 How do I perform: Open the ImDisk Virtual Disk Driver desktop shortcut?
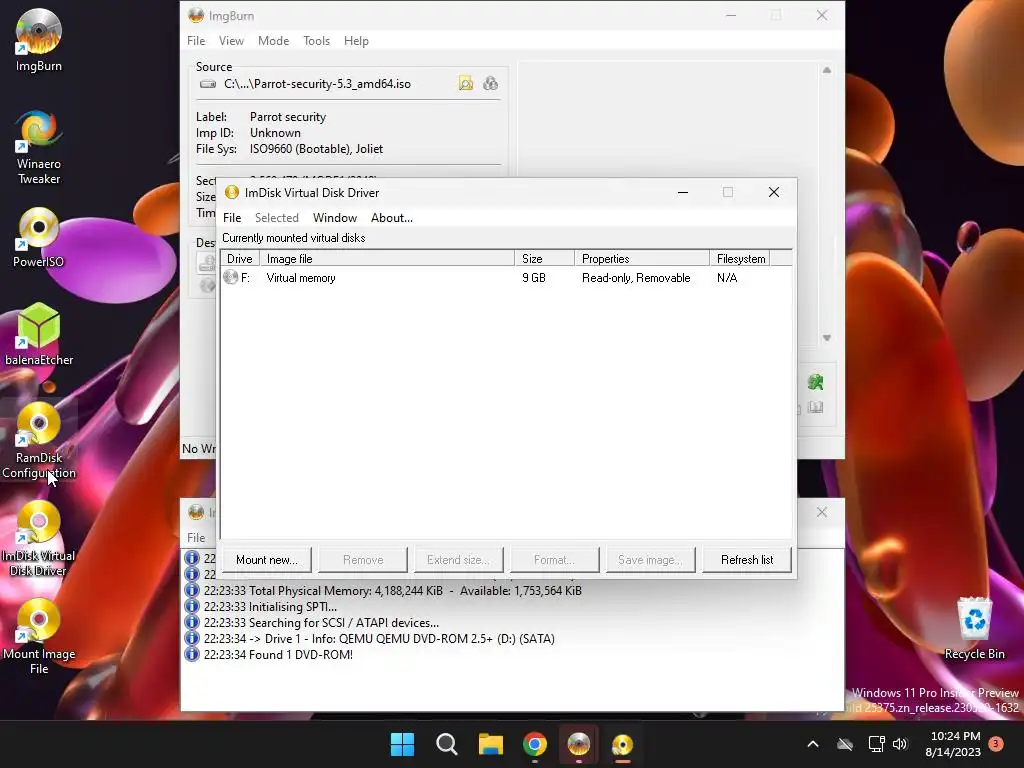(x=39, y=539)
